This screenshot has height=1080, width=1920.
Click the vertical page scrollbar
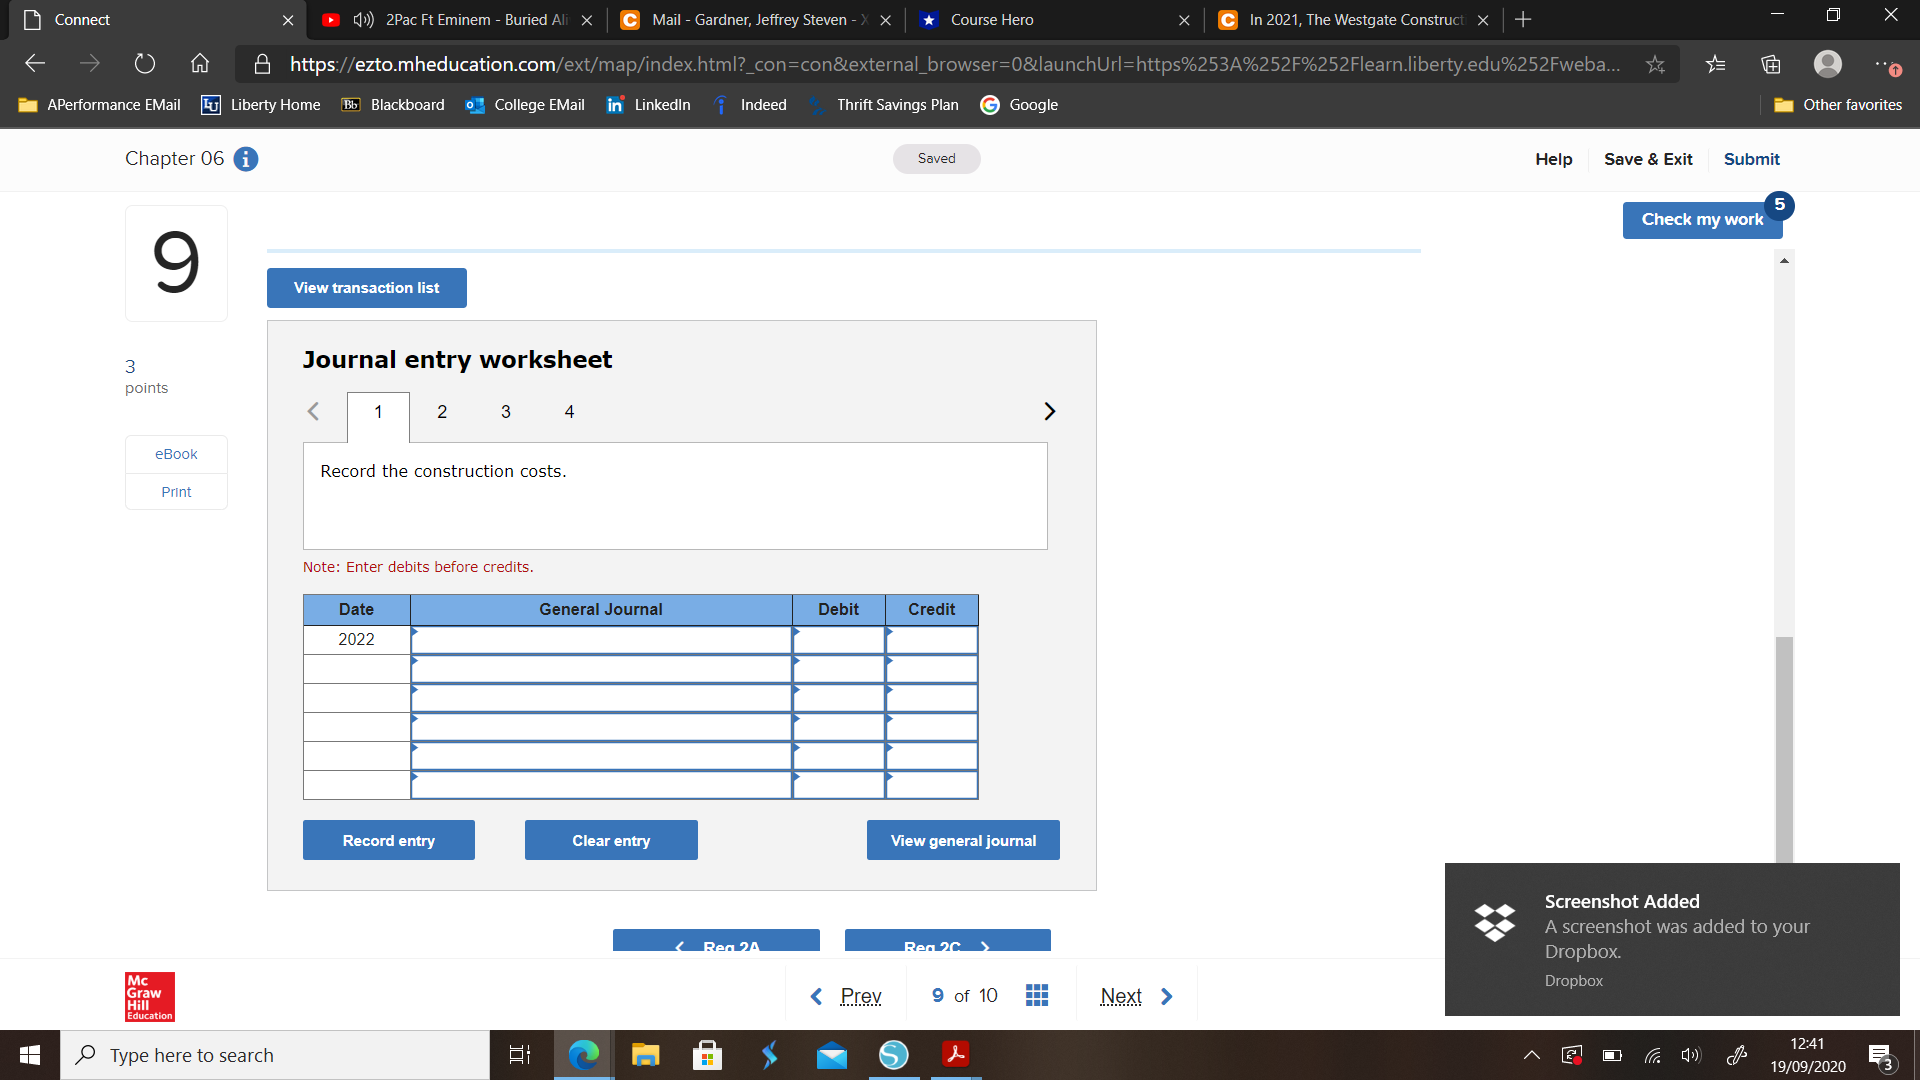pos(1783,750)
